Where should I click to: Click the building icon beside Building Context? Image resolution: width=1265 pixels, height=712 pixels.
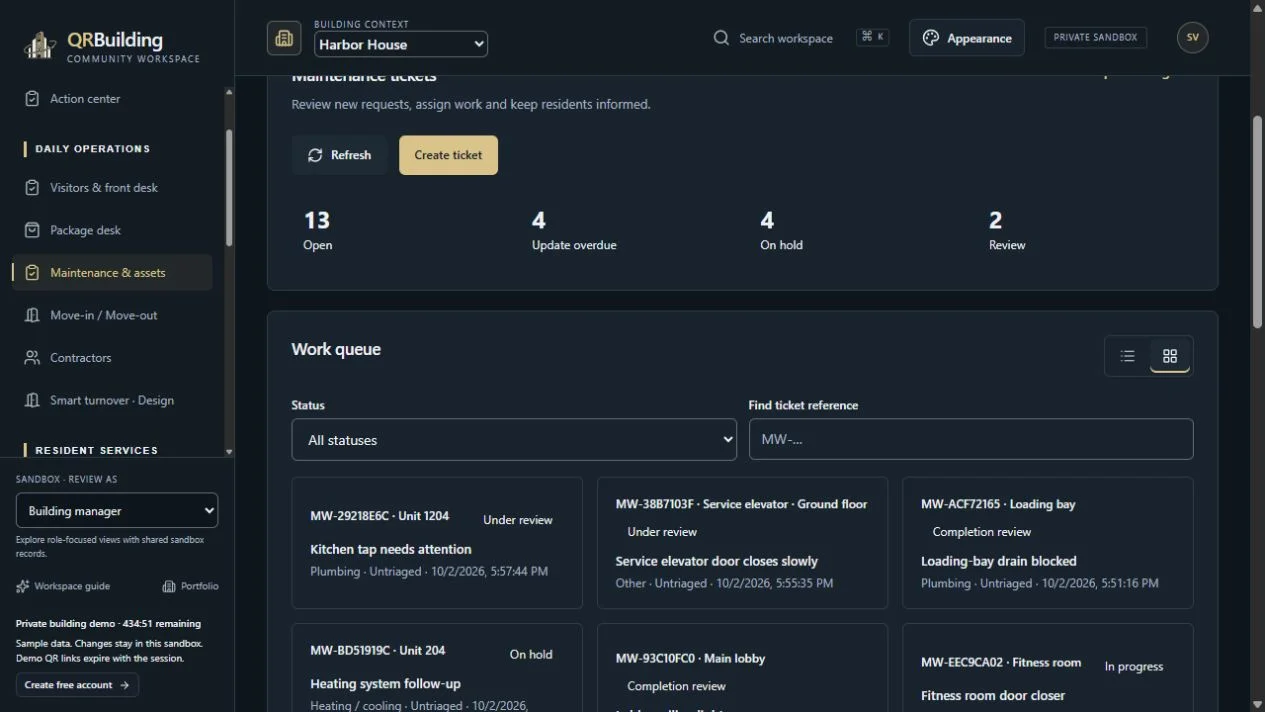coord(284,38)
